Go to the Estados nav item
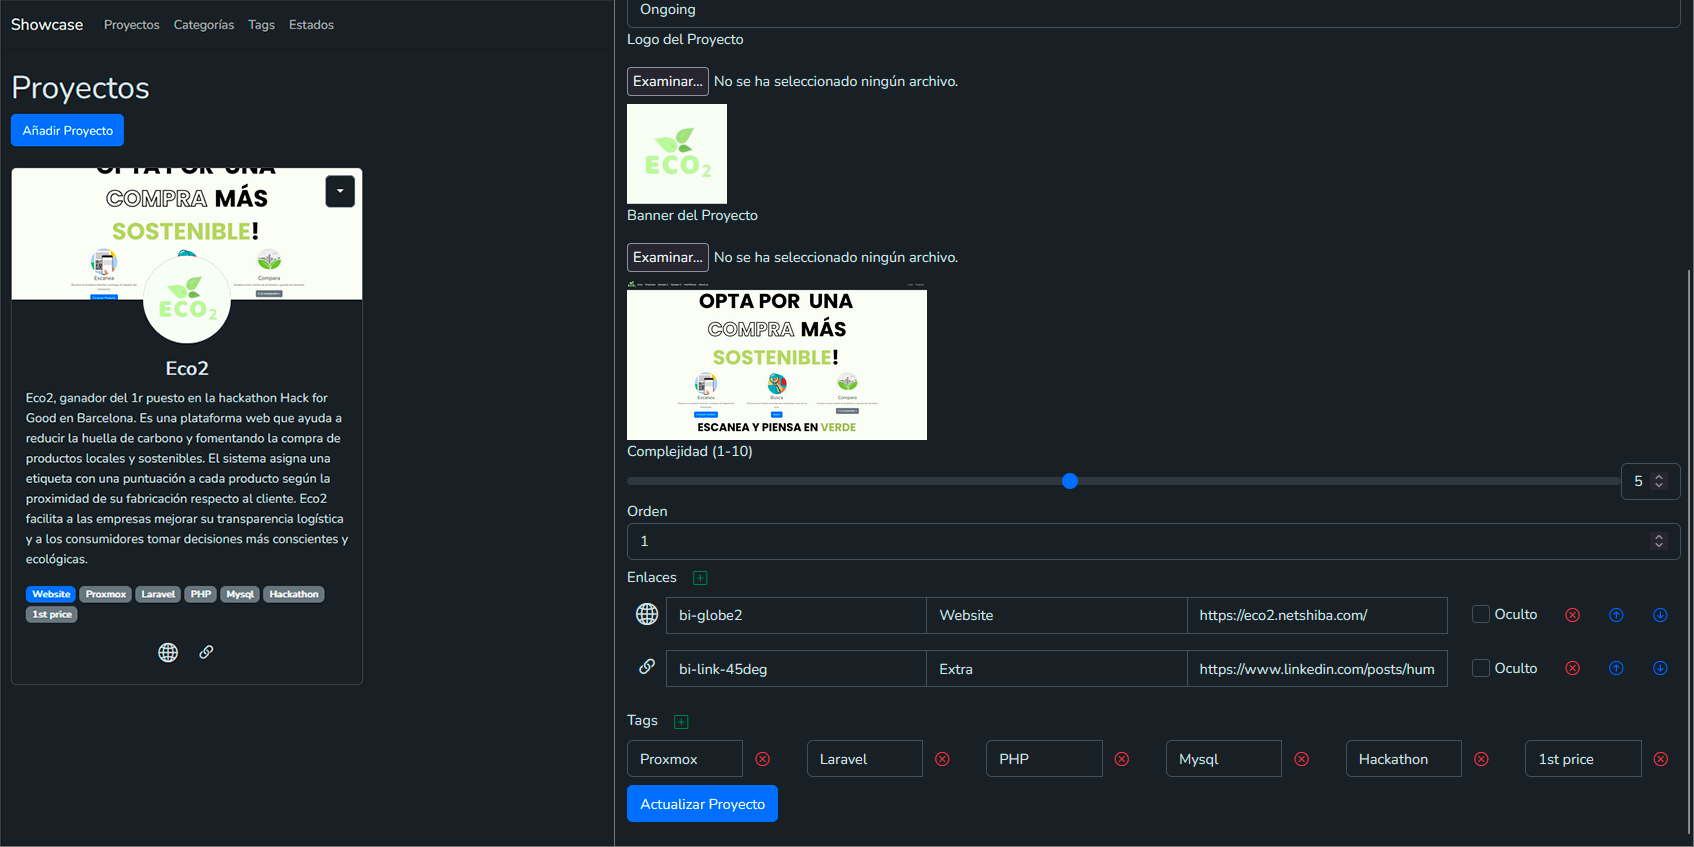Screen dimensions: 1694x847 (311, 25)
